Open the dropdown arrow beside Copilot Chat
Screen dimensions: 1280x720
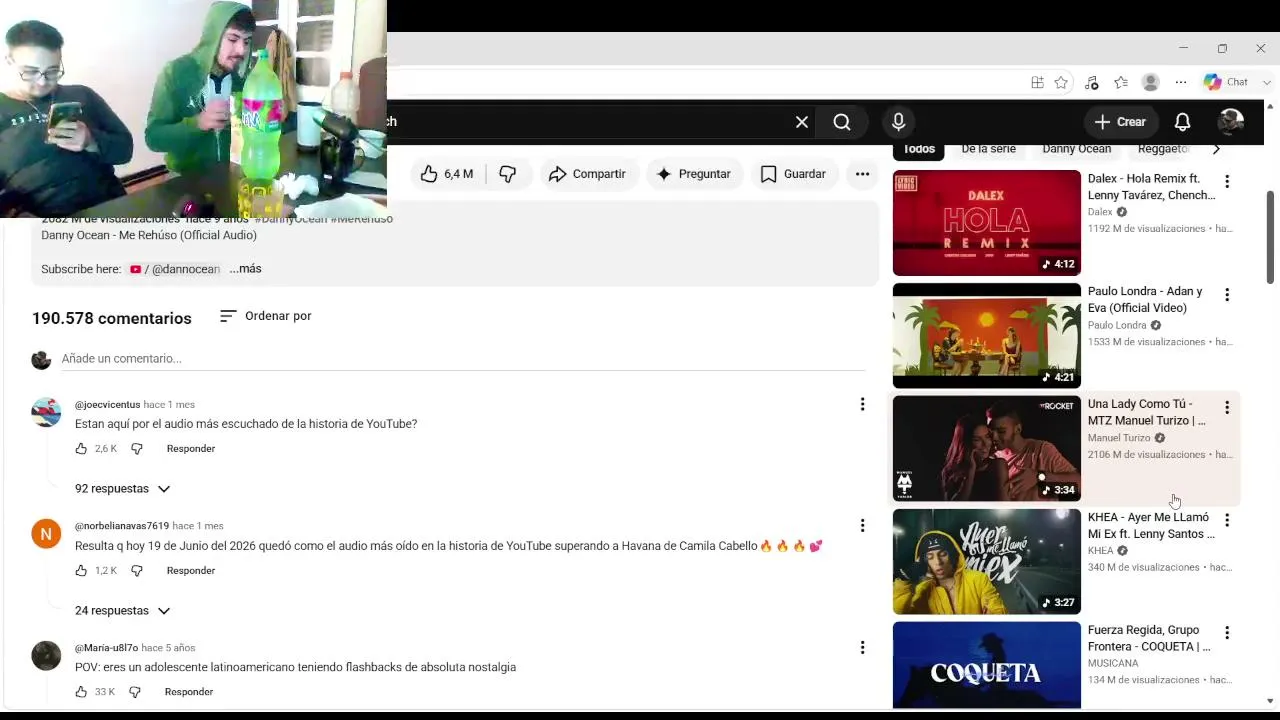coord(1267,82)
